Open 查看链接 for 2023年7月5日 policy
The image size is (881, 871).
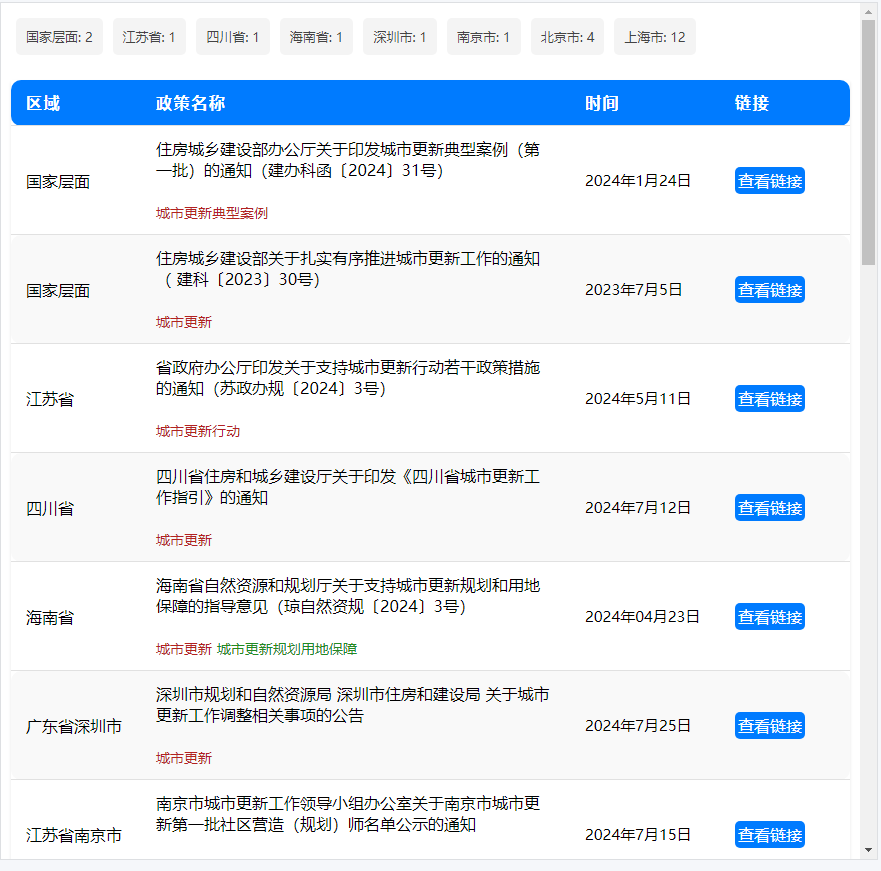tap(770, 290)
